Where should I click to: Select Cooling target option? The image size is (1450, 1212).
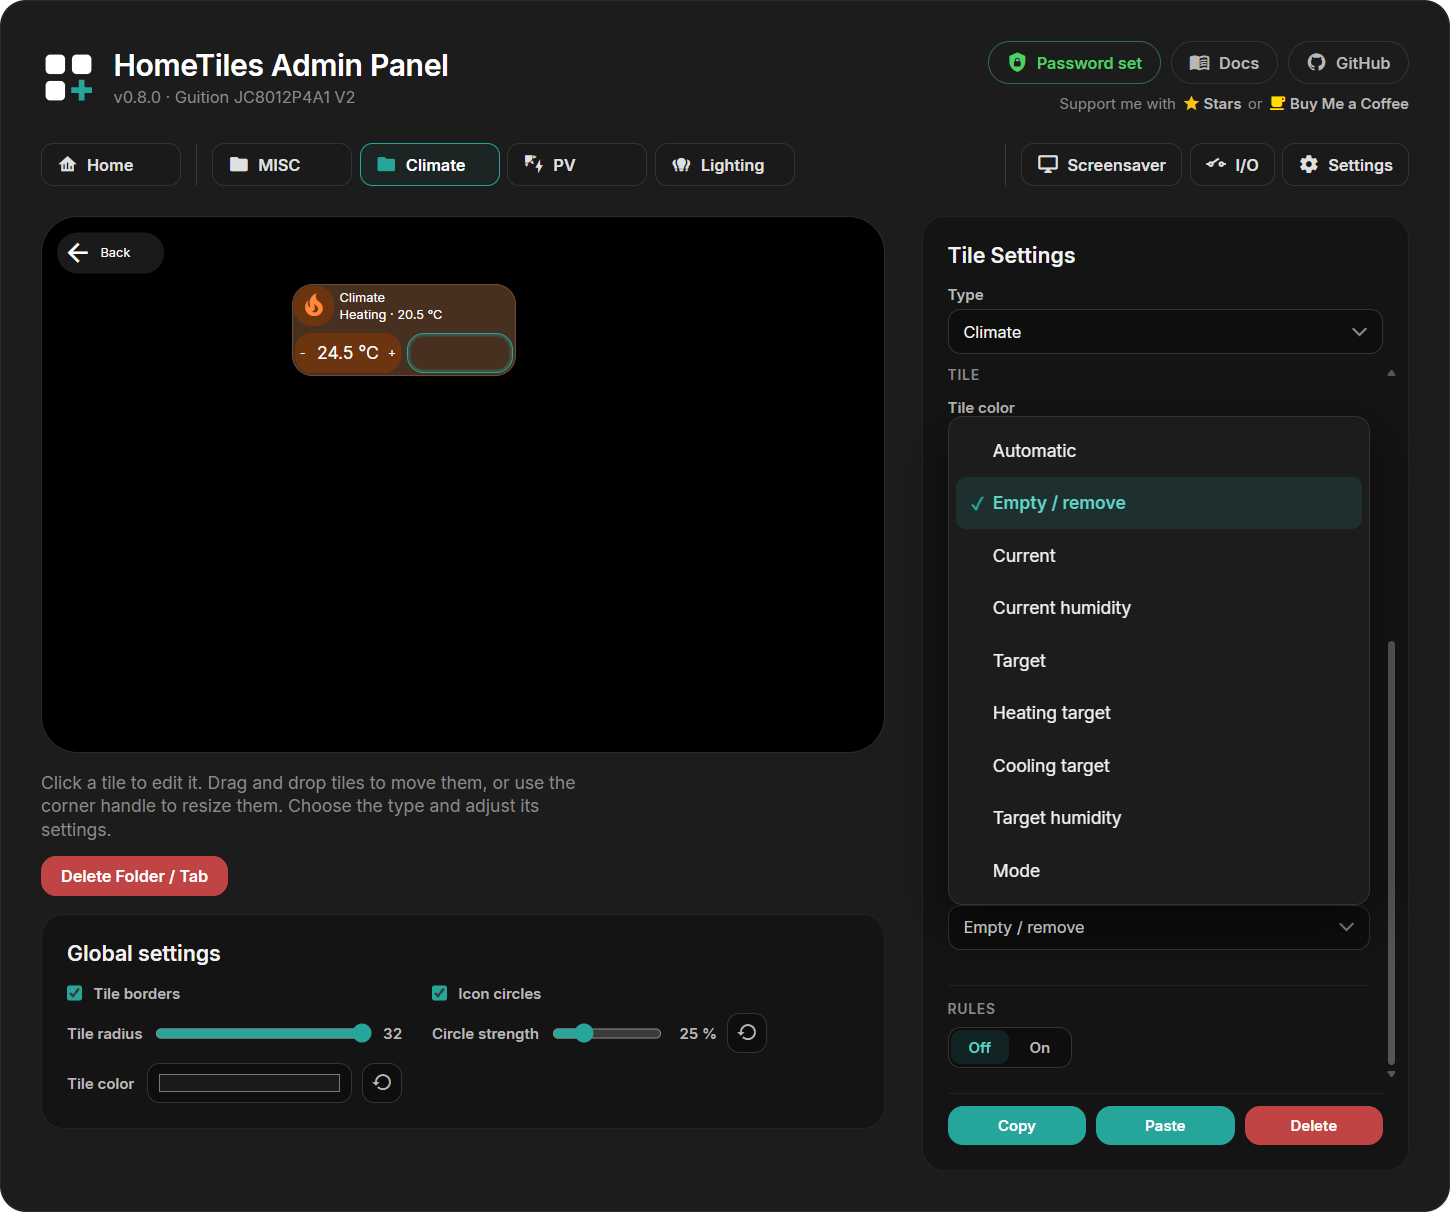click(x=1158, y=766)
